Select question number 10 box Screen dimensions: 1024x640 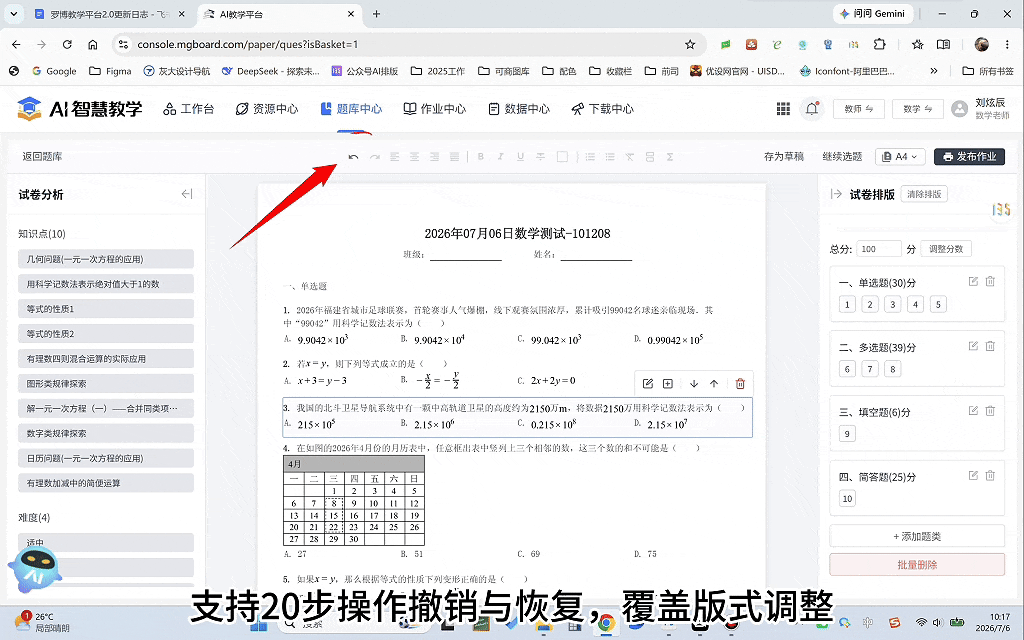click(847, 498)
